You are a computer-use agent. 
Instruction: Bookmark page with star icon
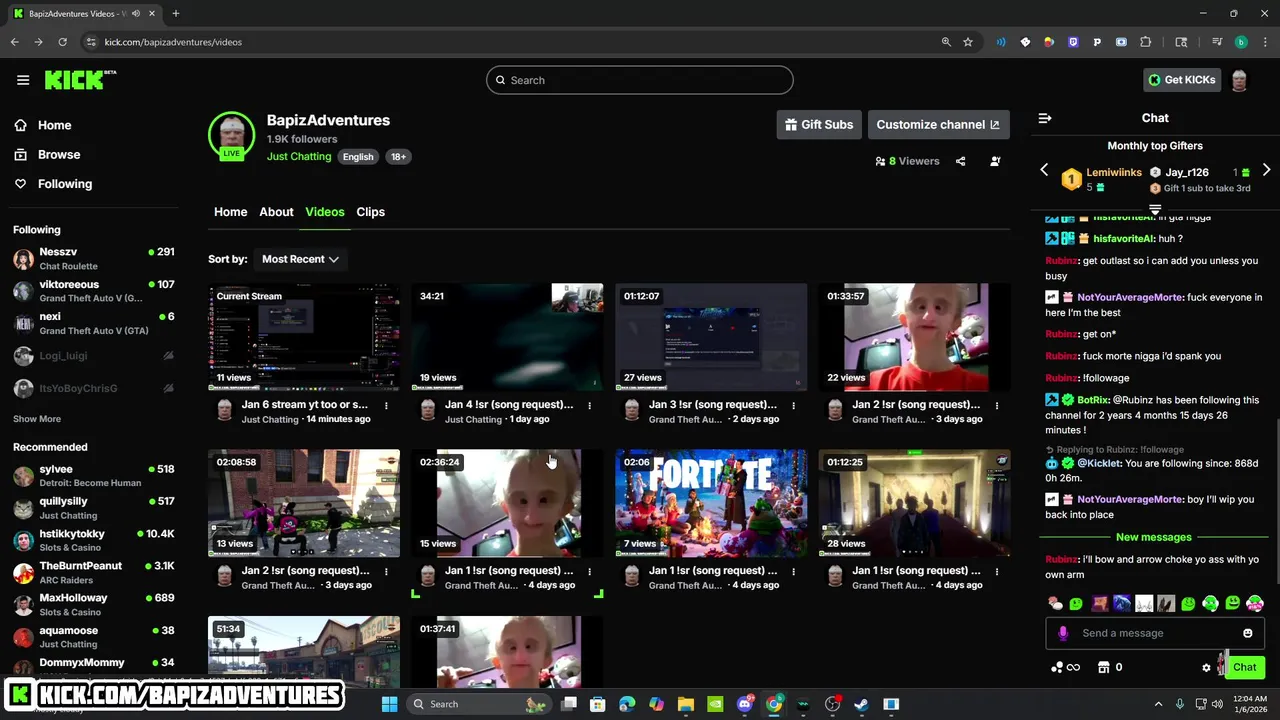pos(968,42)
